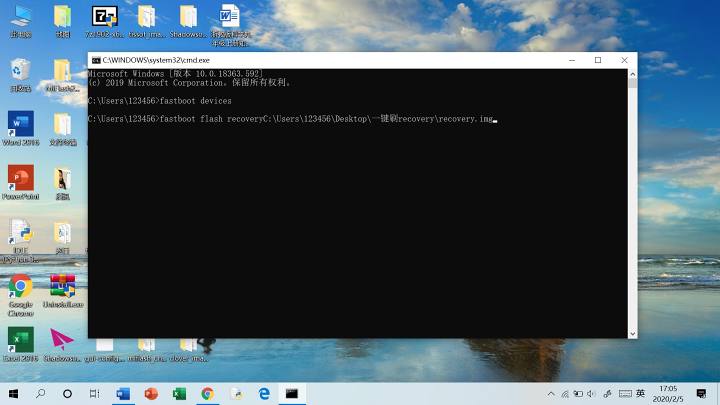Toggle the input language indicator 英
This screenshot has width=720, height=405.
click(x=640, y=394)
